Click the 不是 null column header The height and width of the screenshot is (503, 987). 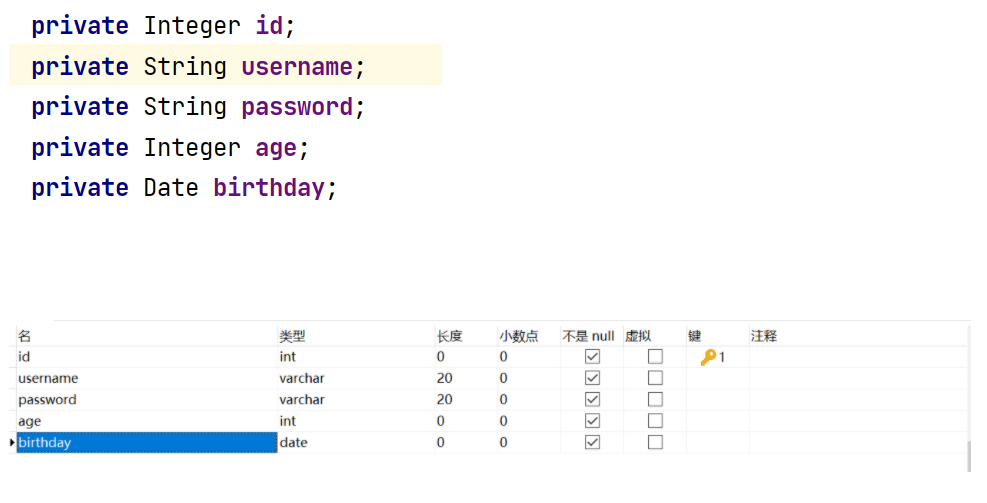[x=588, y=336]
